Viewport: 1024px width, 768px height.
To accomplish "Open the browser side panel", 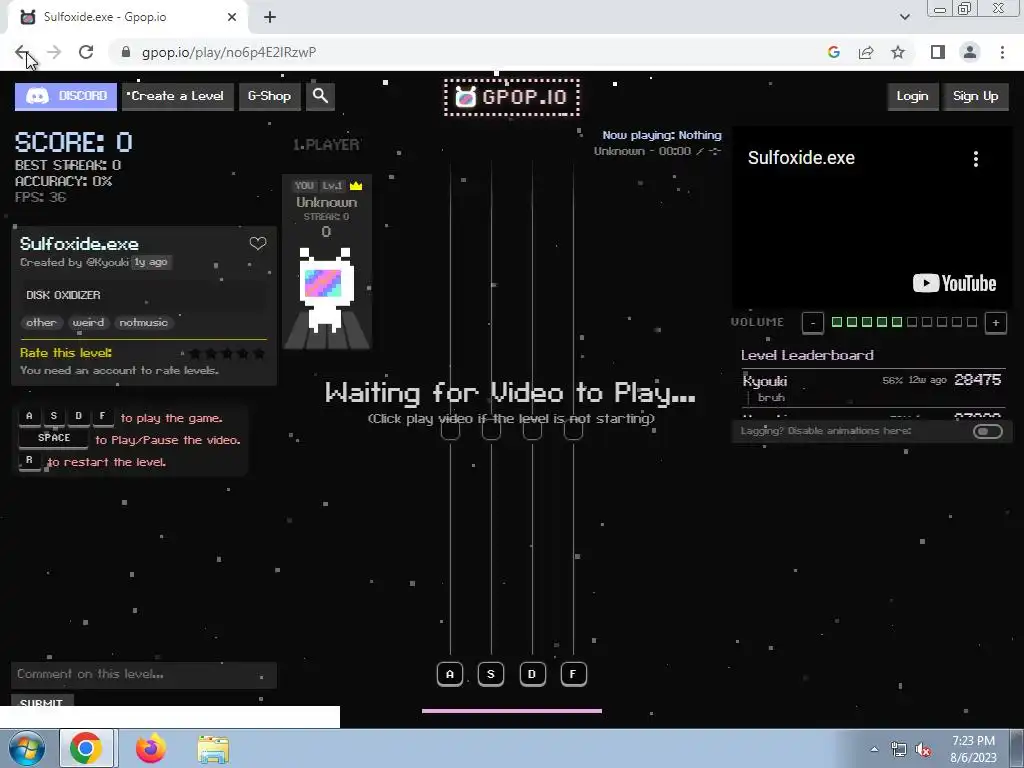I will pos(938,52).
